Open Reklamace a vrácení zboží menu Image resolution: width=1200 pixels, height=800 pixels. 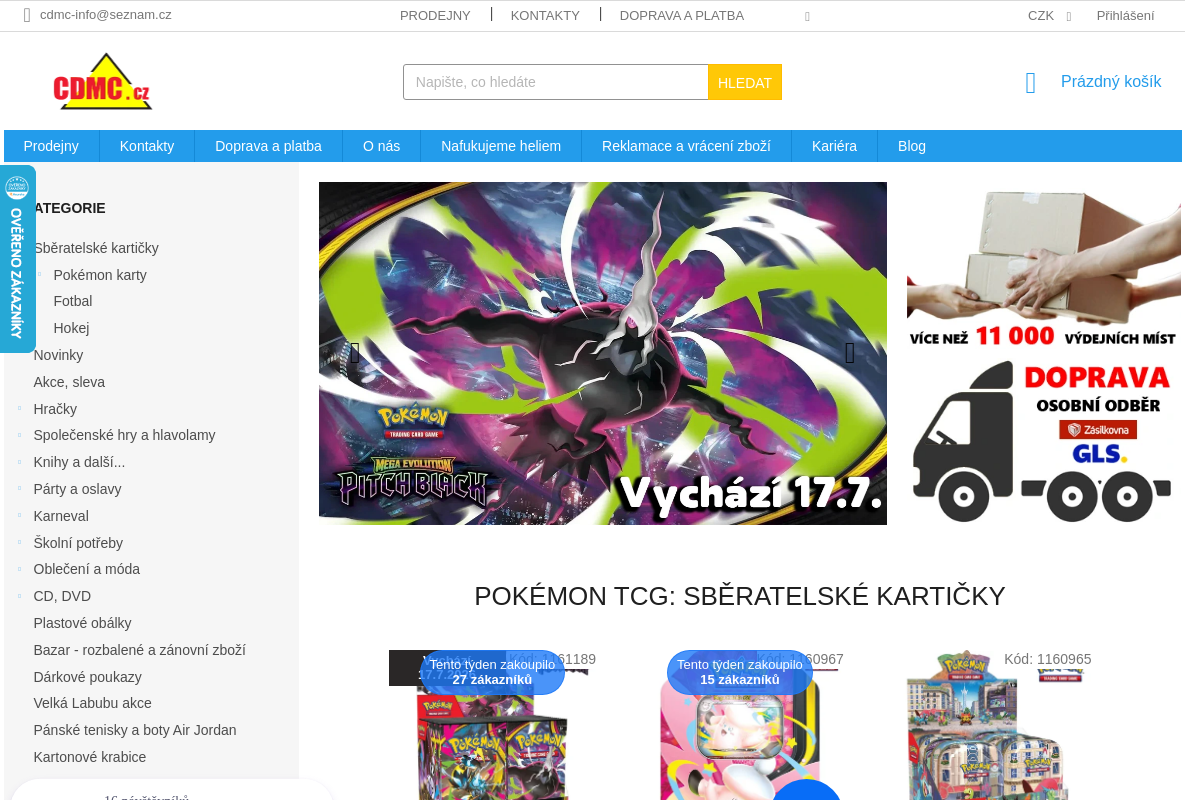[x=686, y=146]
